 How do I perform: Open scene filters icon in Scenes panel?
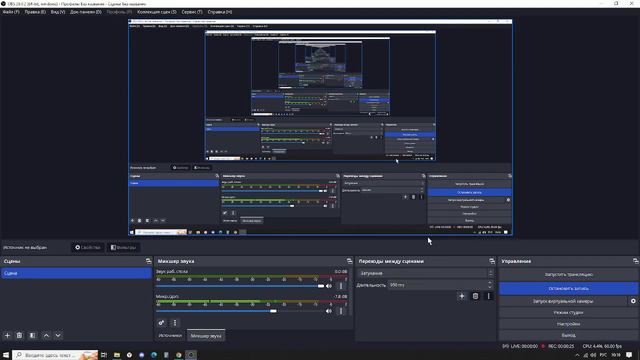tap(32, 335)
